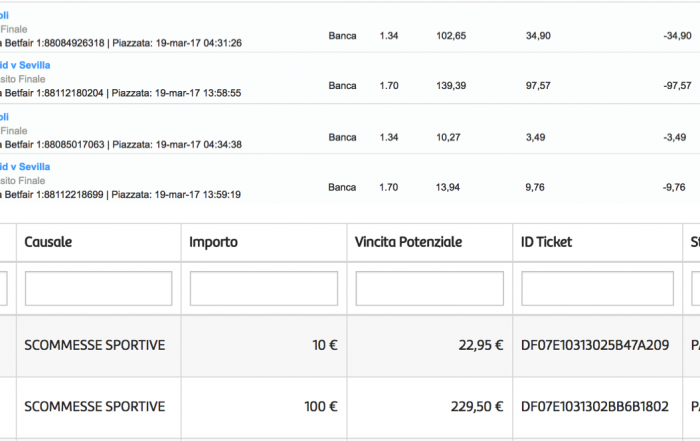Sort by the ID Ticket column header
Screen dimensions: 700x441
pos(546,242)
